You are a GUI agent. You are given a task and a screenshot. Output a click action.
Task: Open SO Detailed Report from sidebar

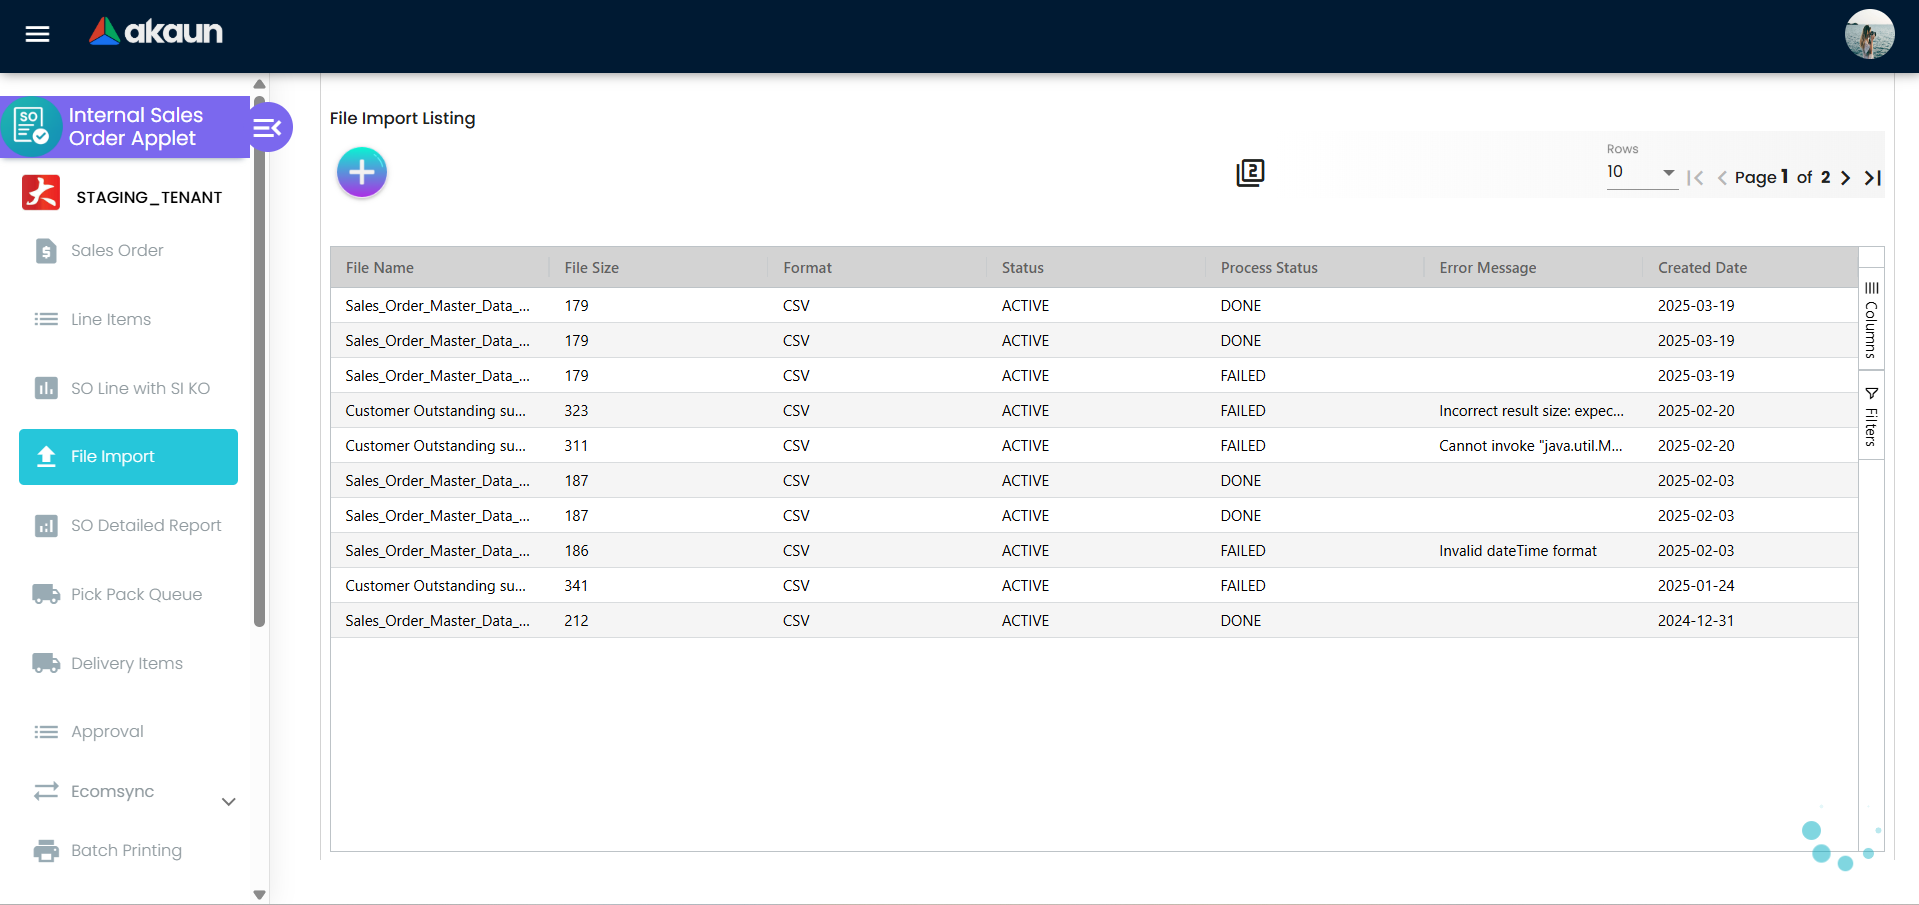click(146, 526)
